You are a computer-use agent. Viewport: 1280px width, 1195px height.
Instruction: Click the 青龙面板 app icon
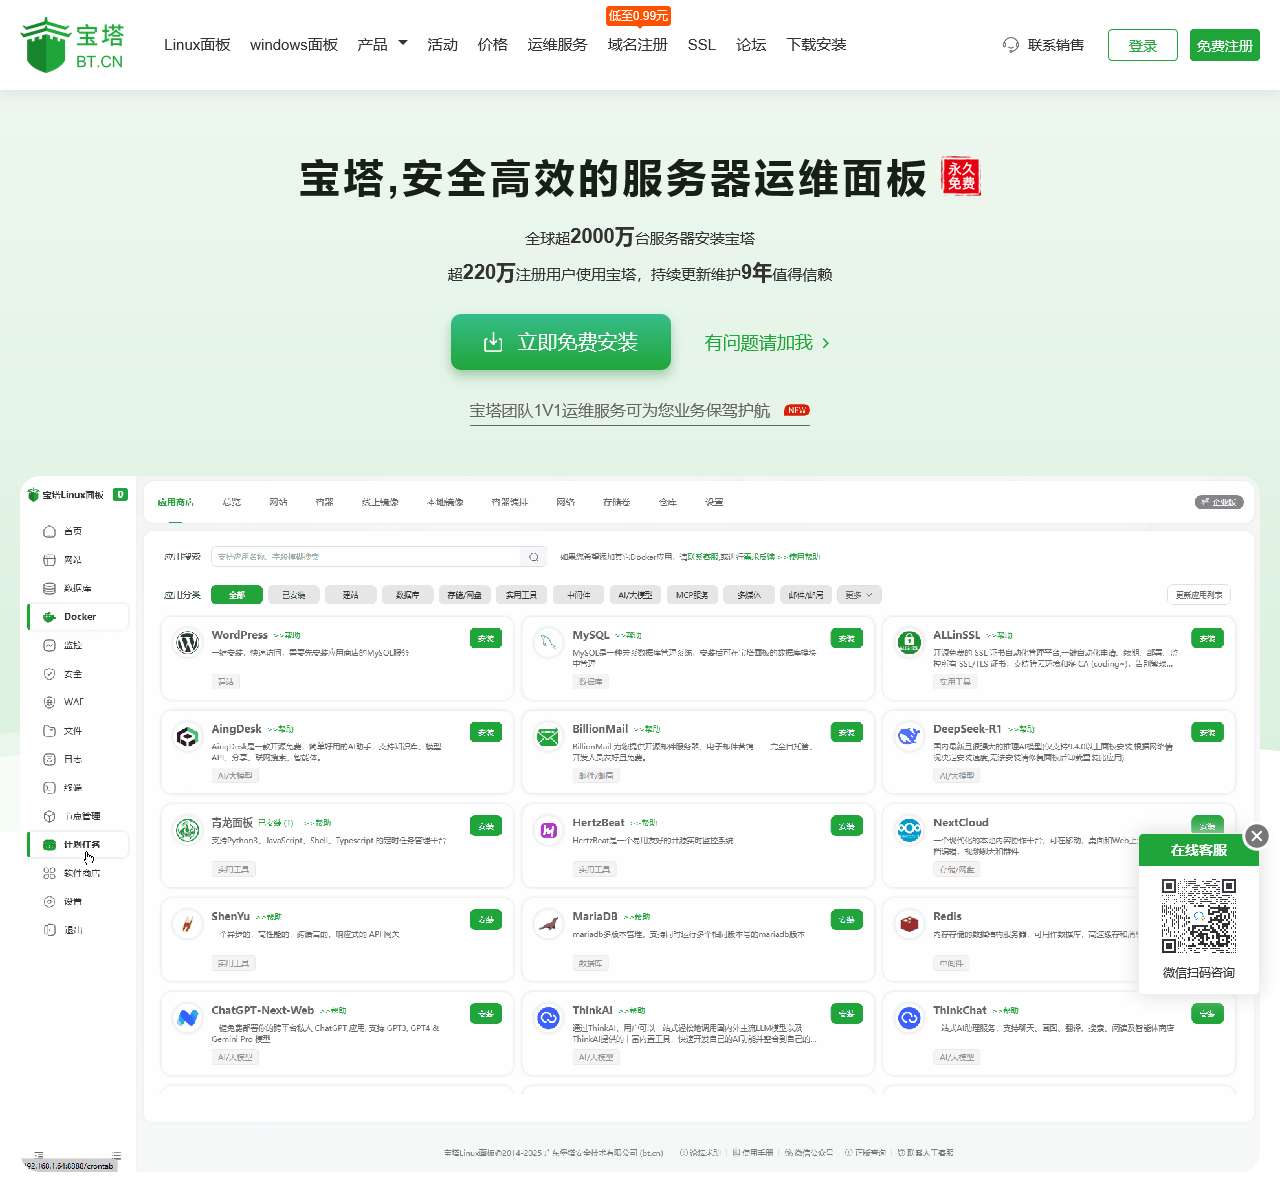(x=188, y=830)
